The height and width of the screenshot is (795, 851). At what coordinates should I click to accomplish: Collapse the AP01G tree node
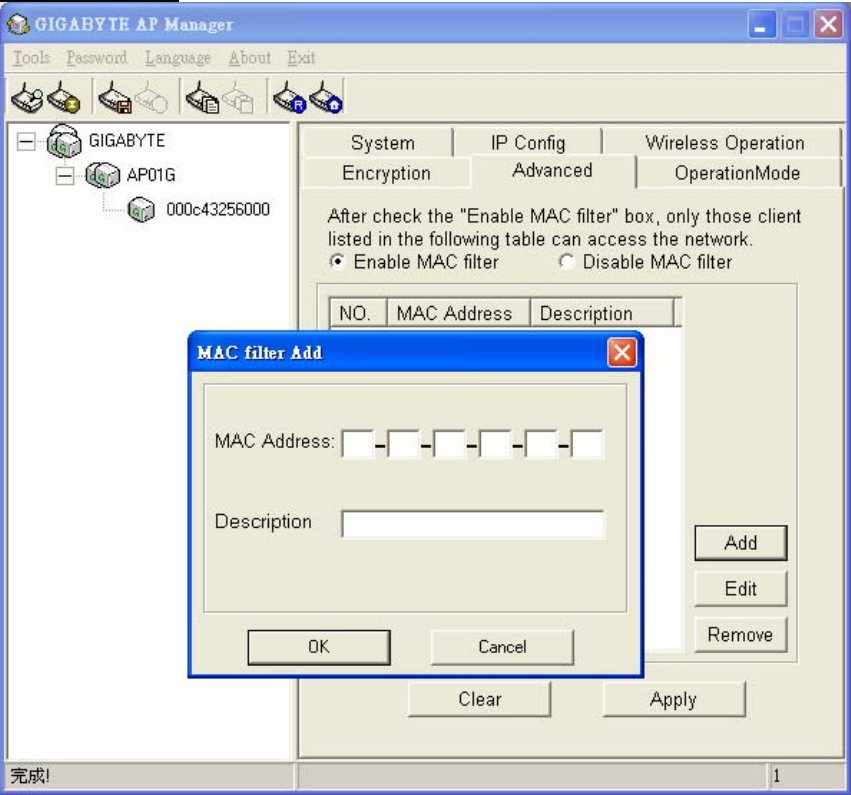[65, 176]
